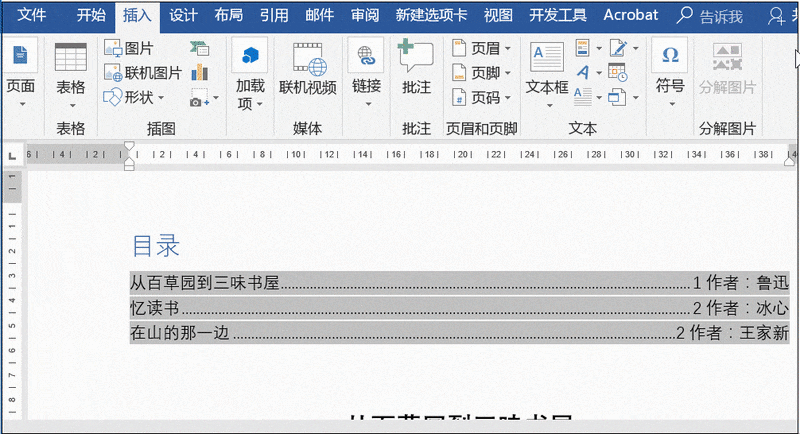
Task: Open Quick Parts document parts icon
Action: click(583, 48)
